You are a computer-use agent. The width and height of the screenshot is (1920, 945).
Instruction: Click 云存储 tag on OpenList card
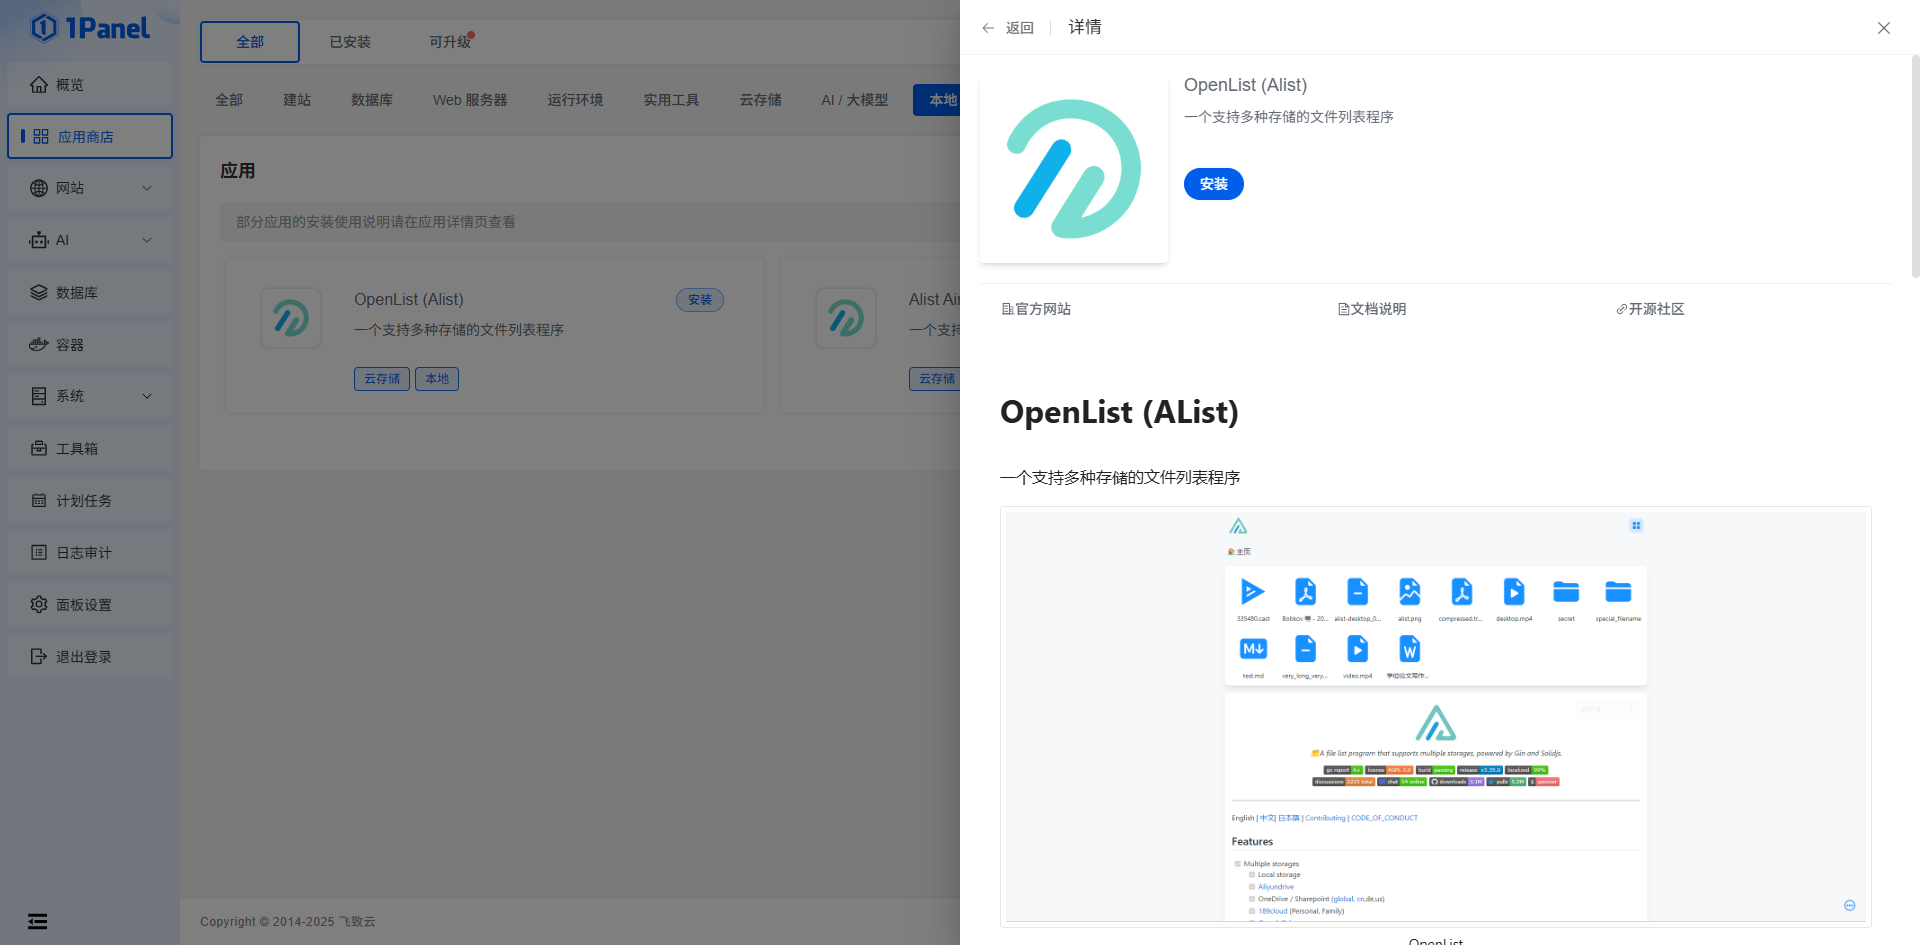coord(382,379)
